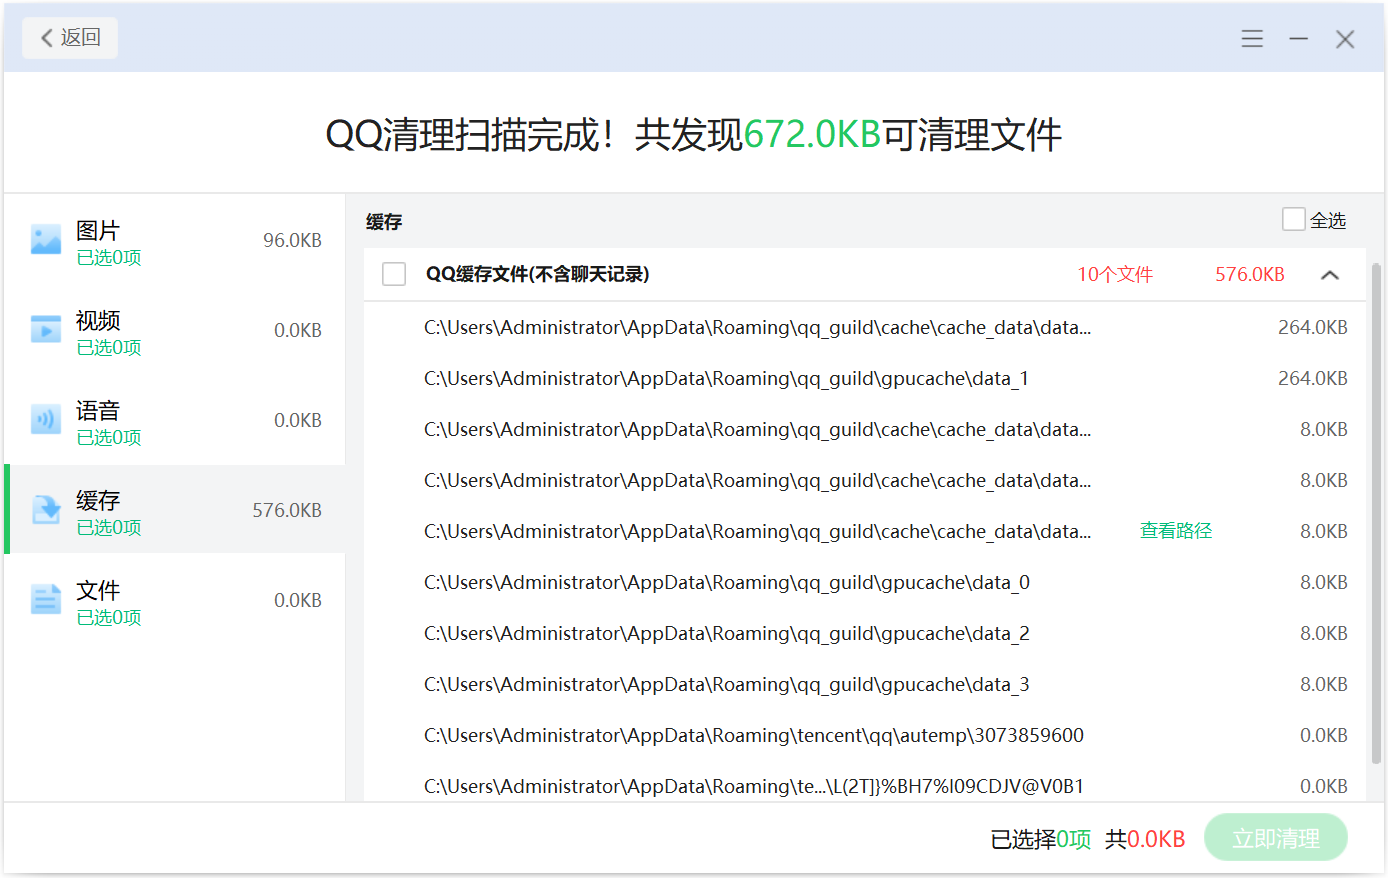Minimize the QQ cleanup window

[x=1299, y=39]
